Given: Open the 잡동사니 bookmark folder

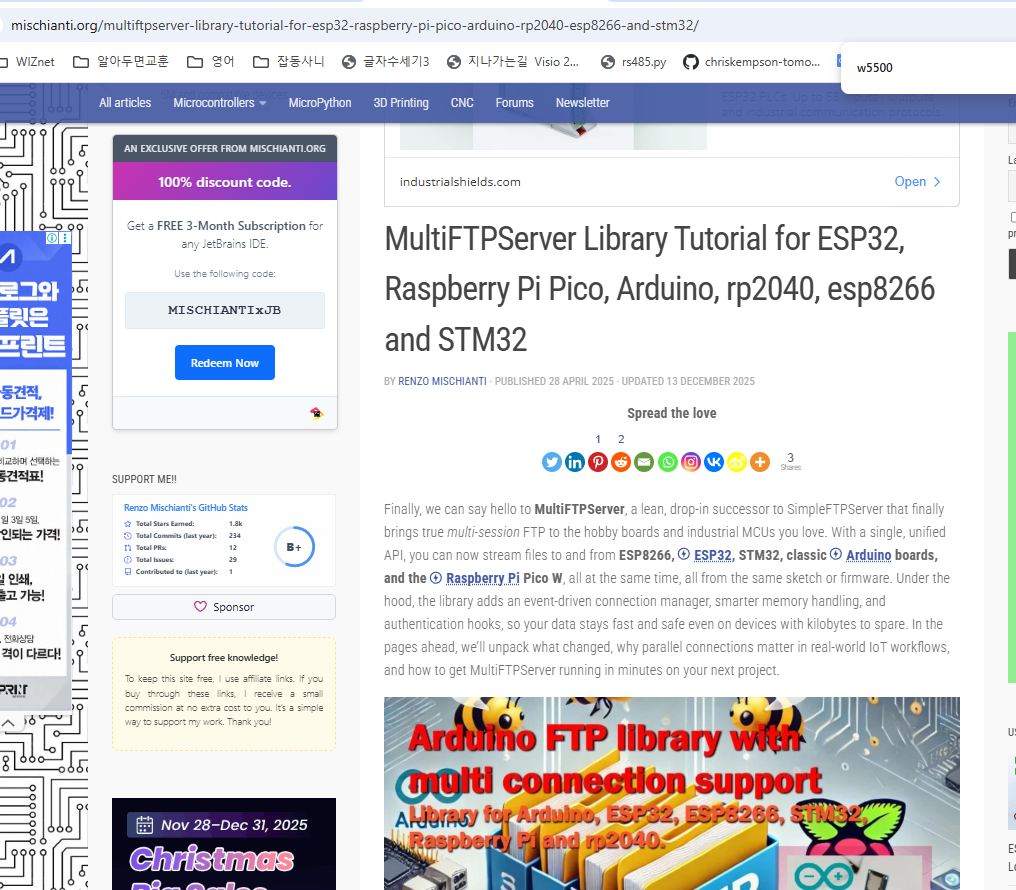Looking at the screenshot, I should (288, 62).
